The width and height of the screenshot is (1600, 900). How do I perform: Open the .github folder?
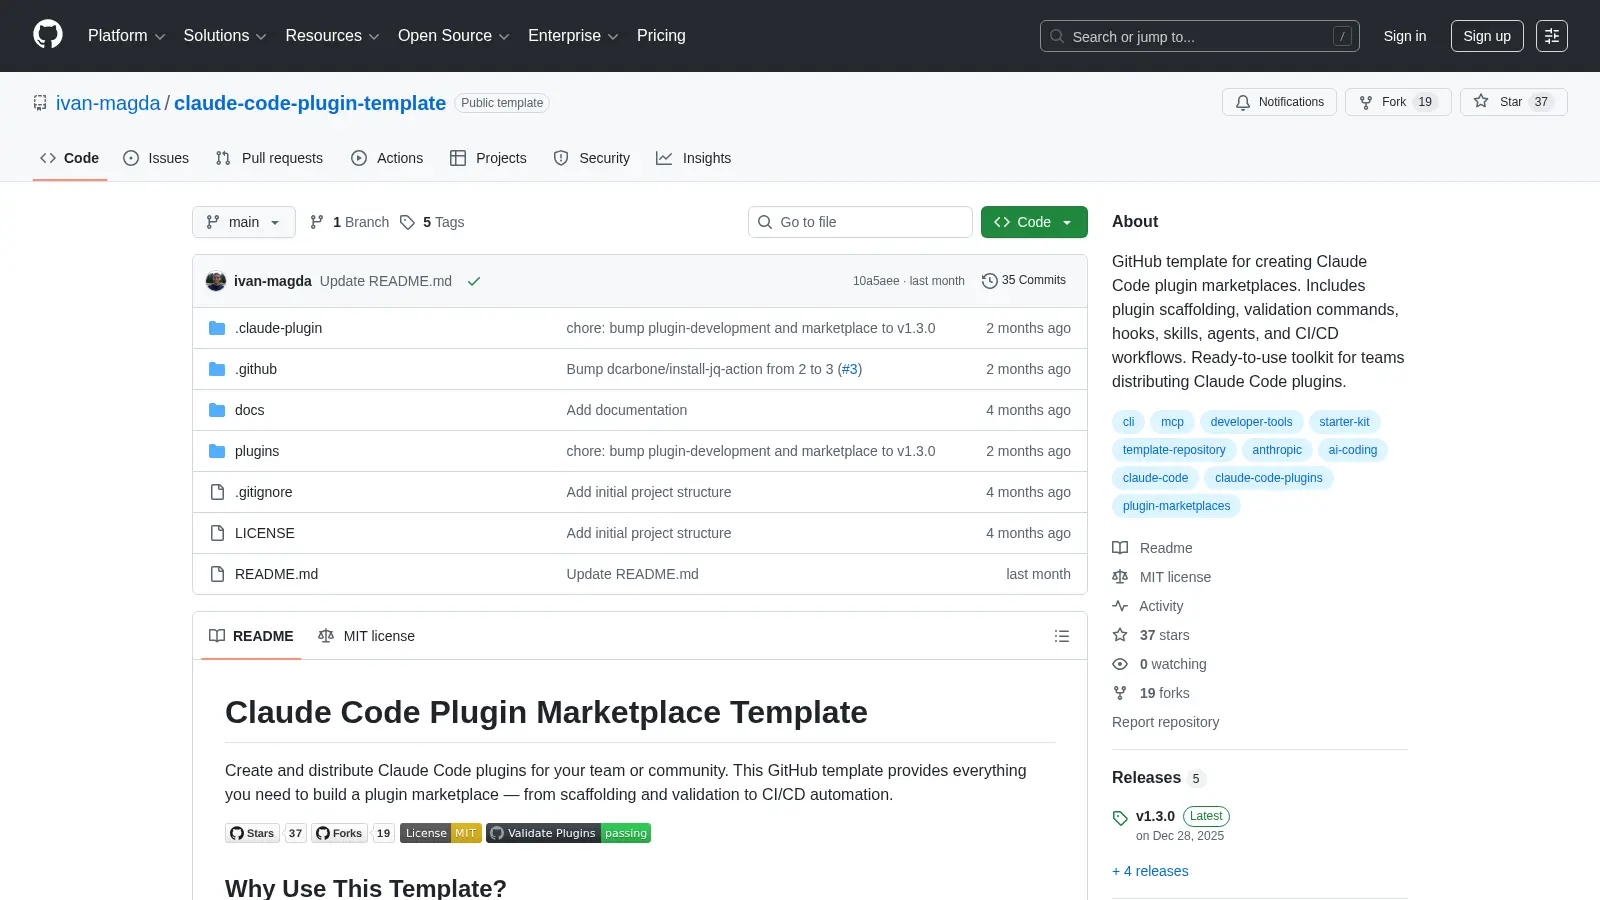(x=256, y=369)
